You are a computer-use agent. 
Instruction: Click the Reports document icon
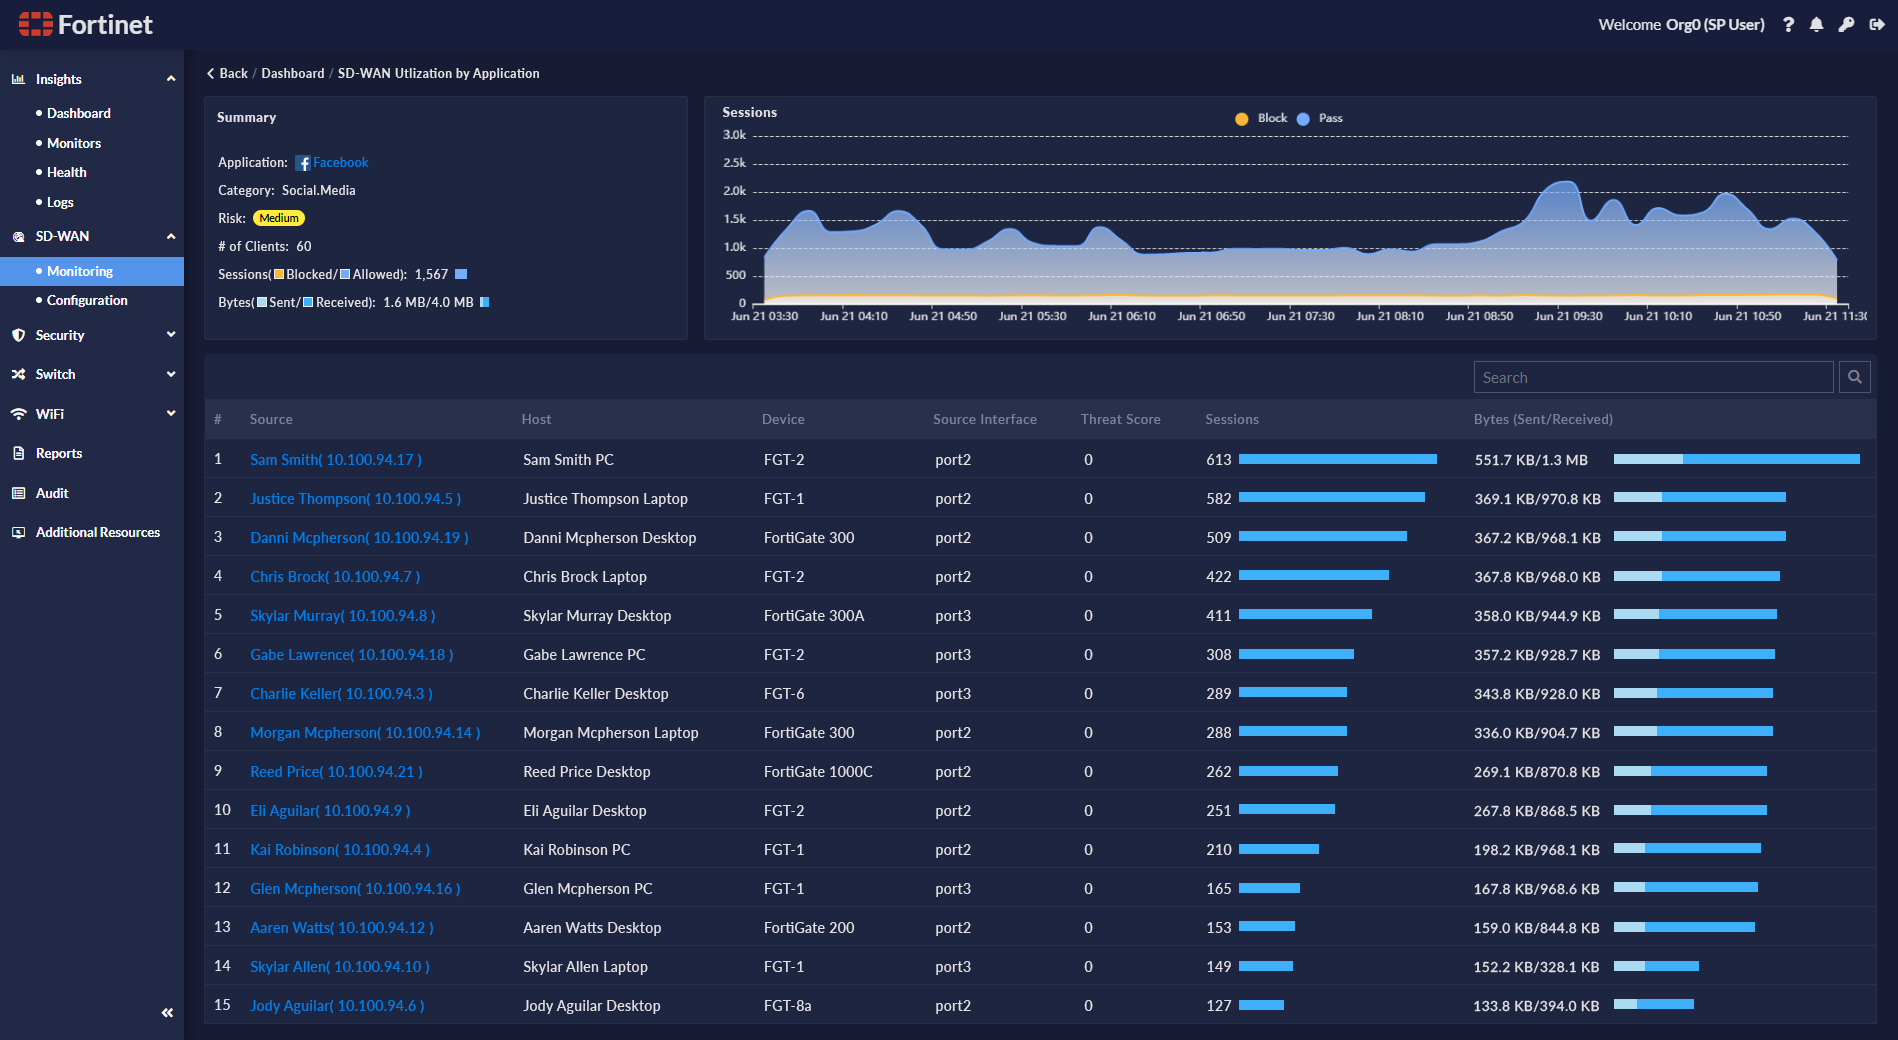coord(18,453)
